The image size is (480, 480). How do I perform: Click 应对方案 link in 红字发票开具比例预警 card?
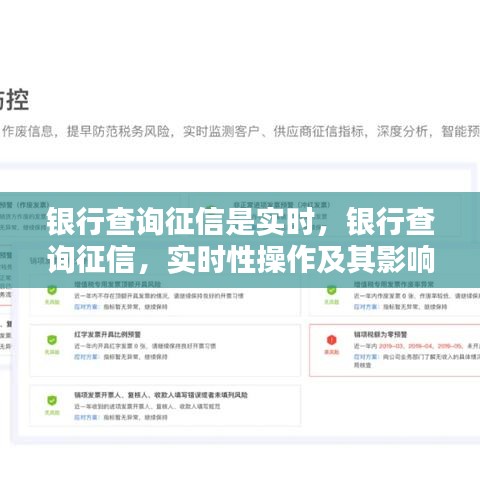(x=86, y=357)
